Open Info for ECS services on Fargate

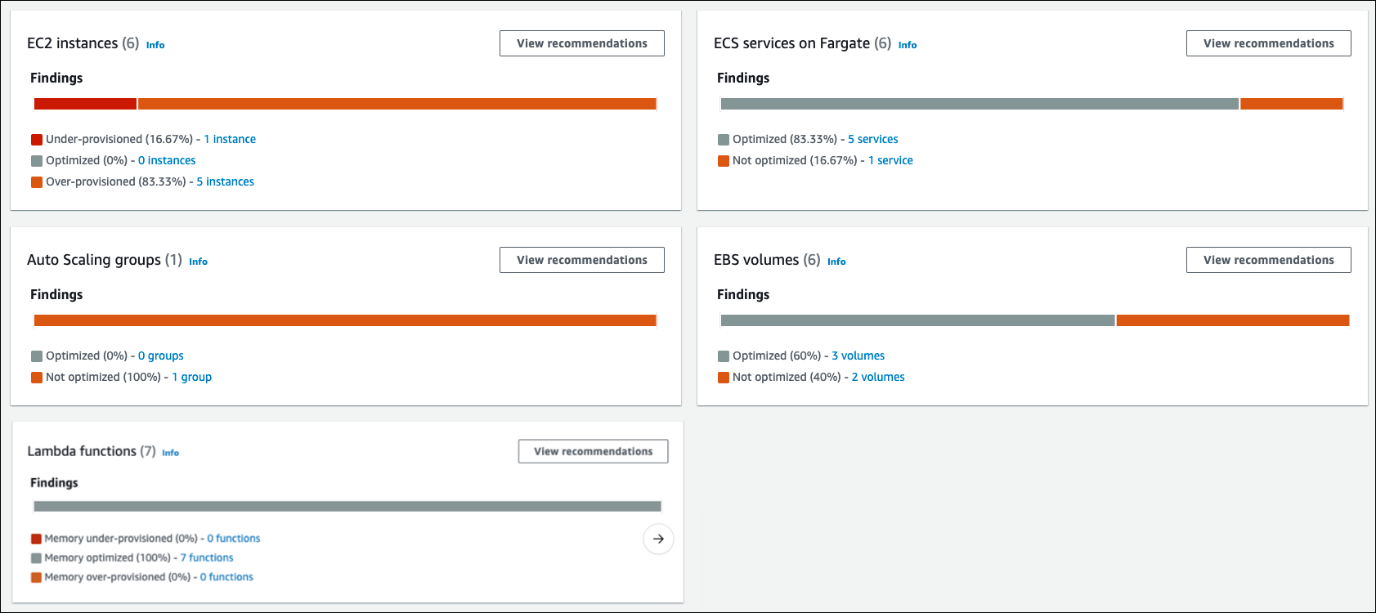(907, 45)
